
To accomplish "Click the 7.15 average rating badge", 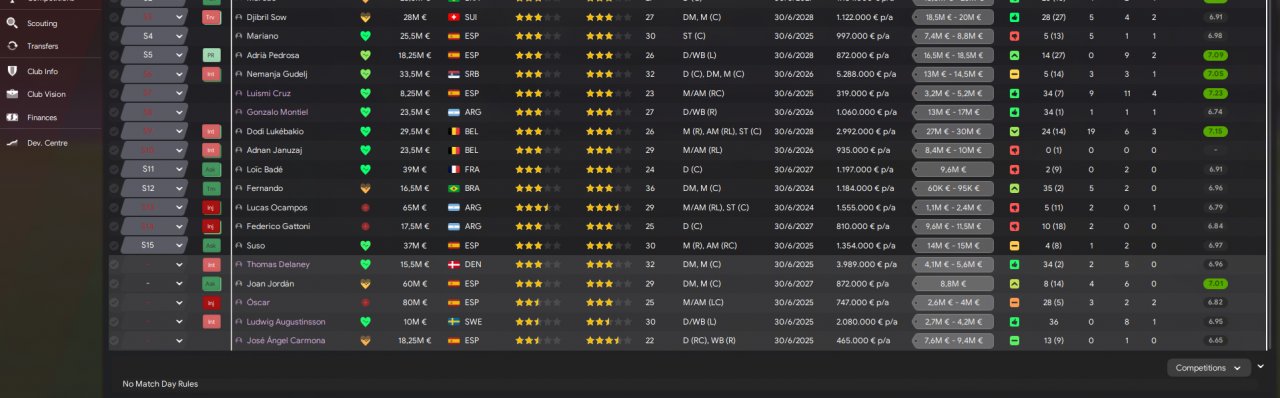I will pos(1215,131).
